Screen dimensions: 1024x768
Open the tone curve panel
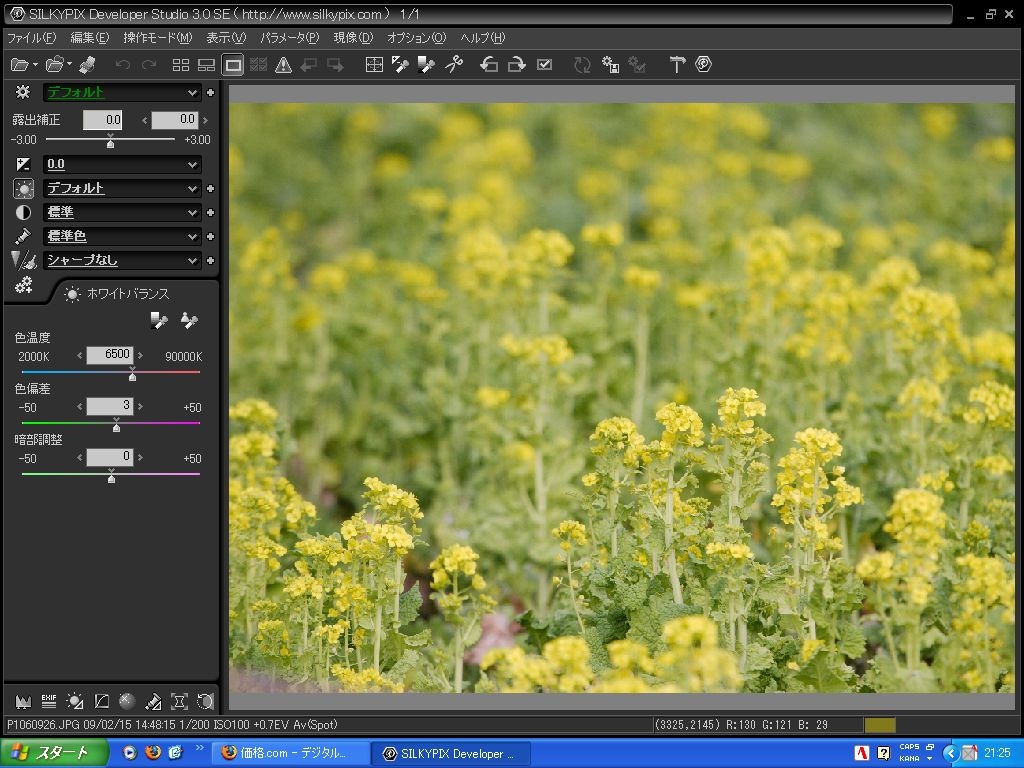[101, 701]
